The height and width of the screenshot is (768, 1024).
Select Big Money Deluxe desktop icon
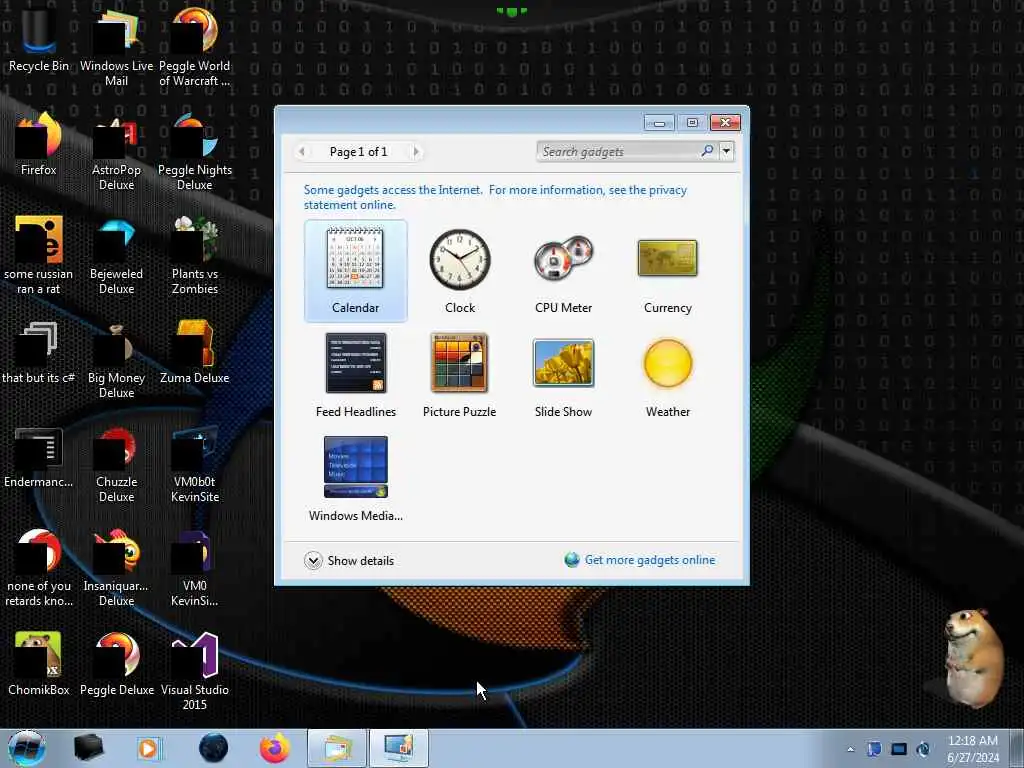116,359
